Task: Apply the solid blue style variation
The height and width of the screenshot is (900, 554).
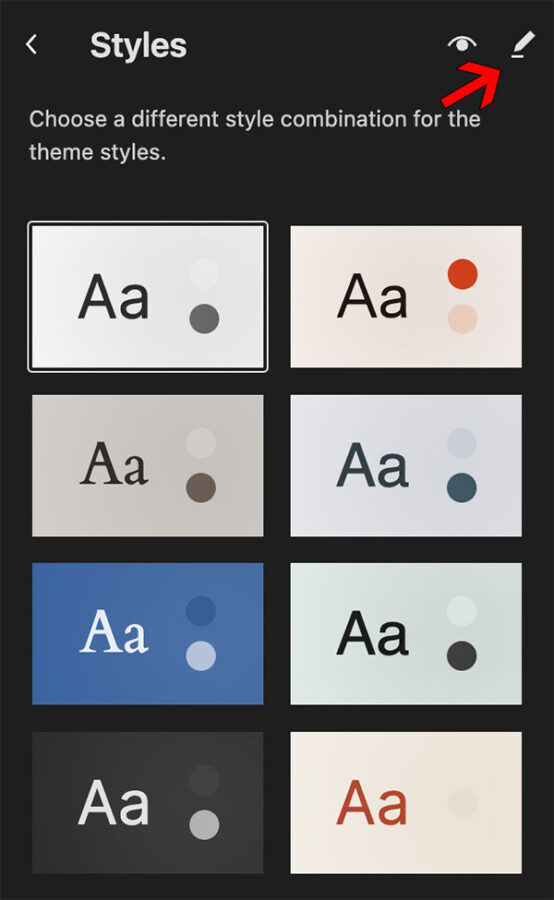Action: 148,634
